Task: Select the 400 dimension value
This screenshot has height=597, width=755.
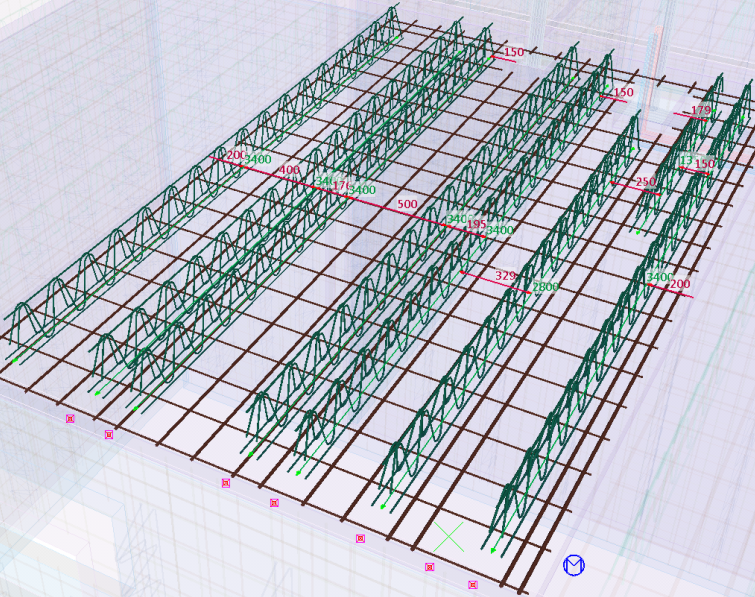Action: pos(289,171)
